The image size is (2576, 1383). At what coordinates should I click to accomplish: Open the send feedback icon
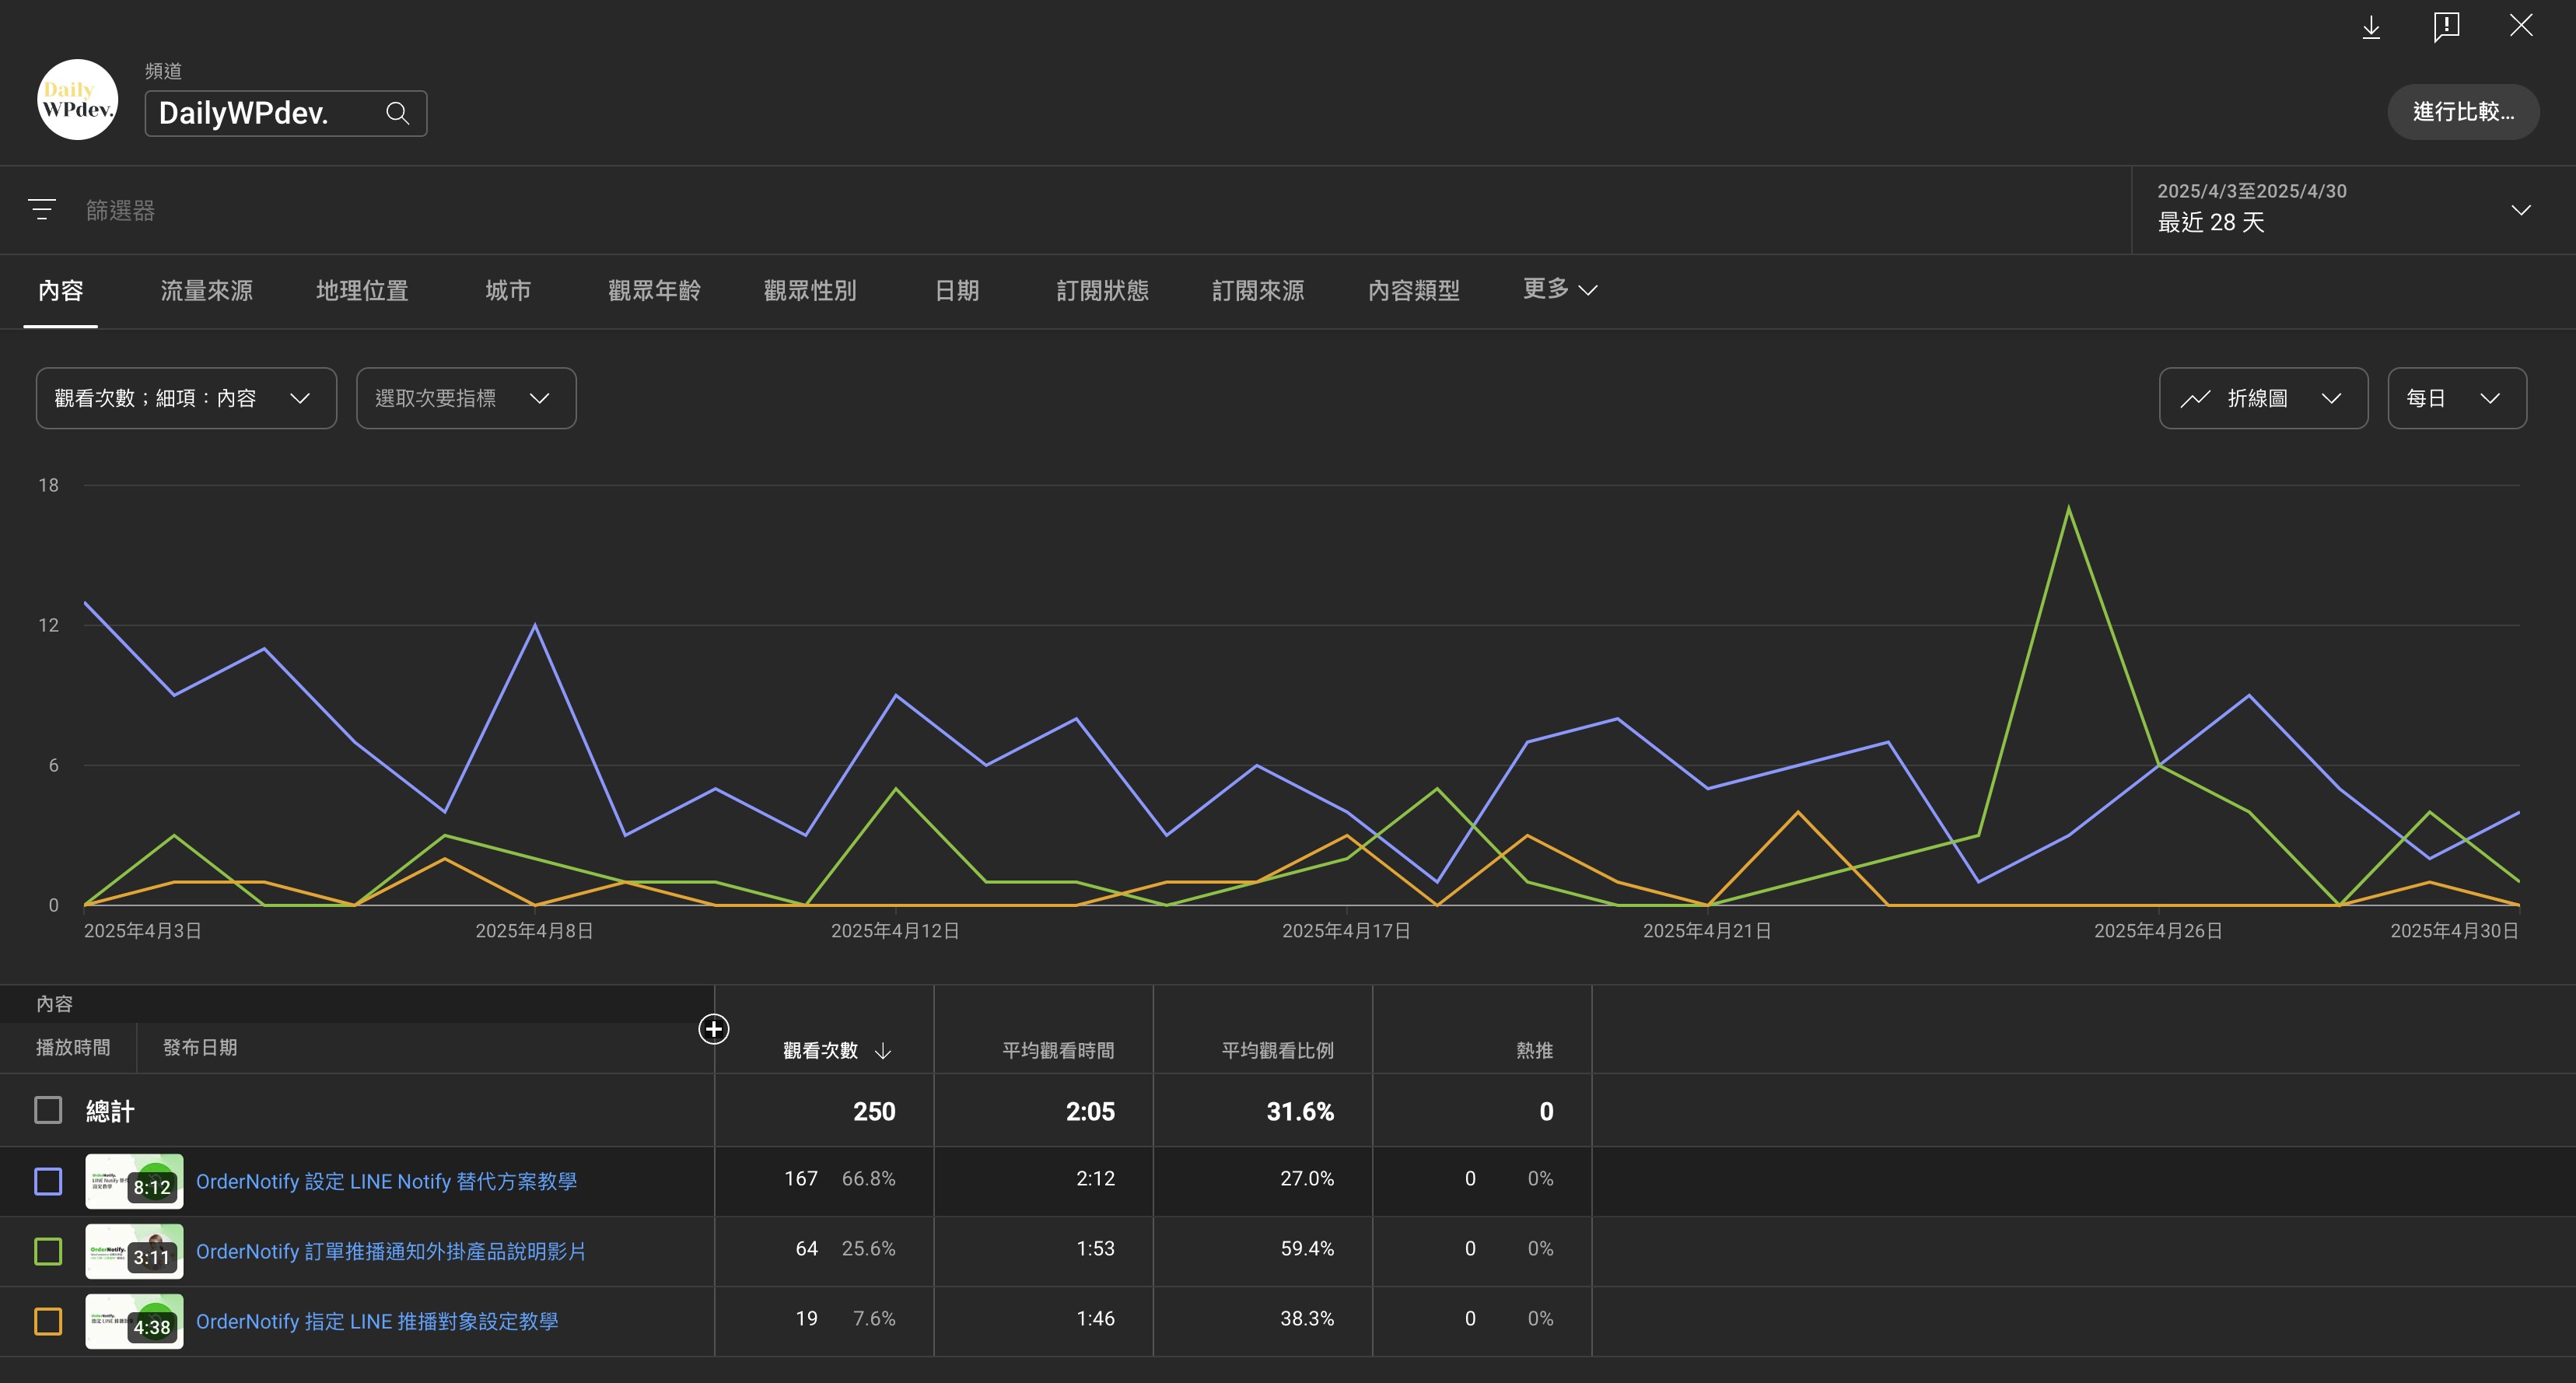2446,27
